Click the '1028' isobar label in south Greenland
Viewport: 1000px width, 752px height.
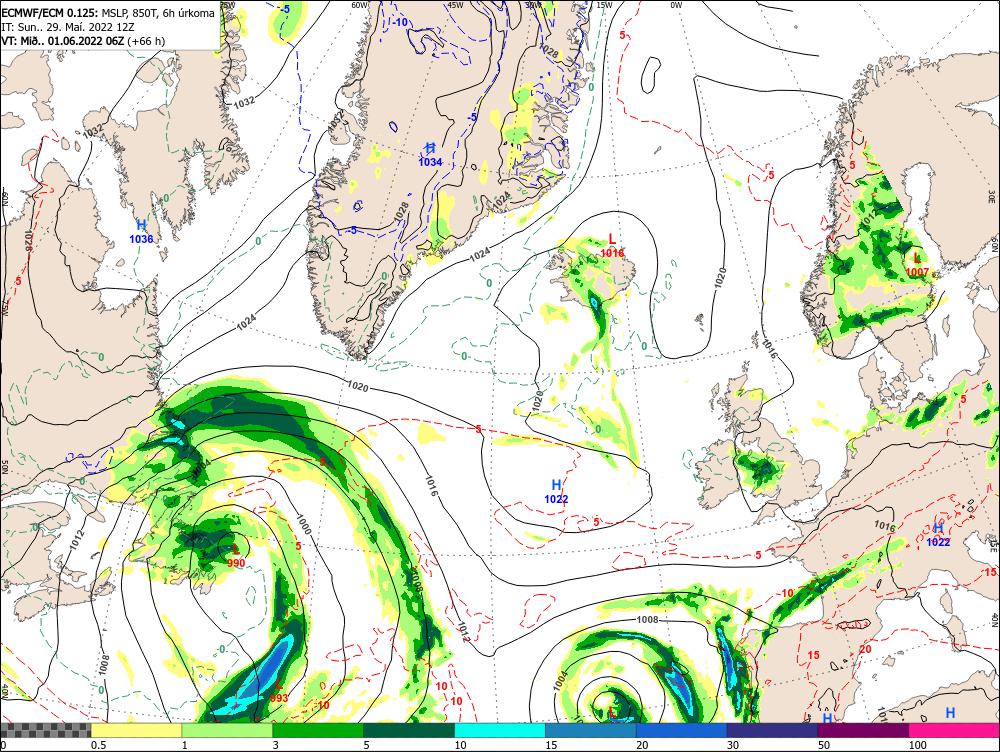[x=401, y=211]
